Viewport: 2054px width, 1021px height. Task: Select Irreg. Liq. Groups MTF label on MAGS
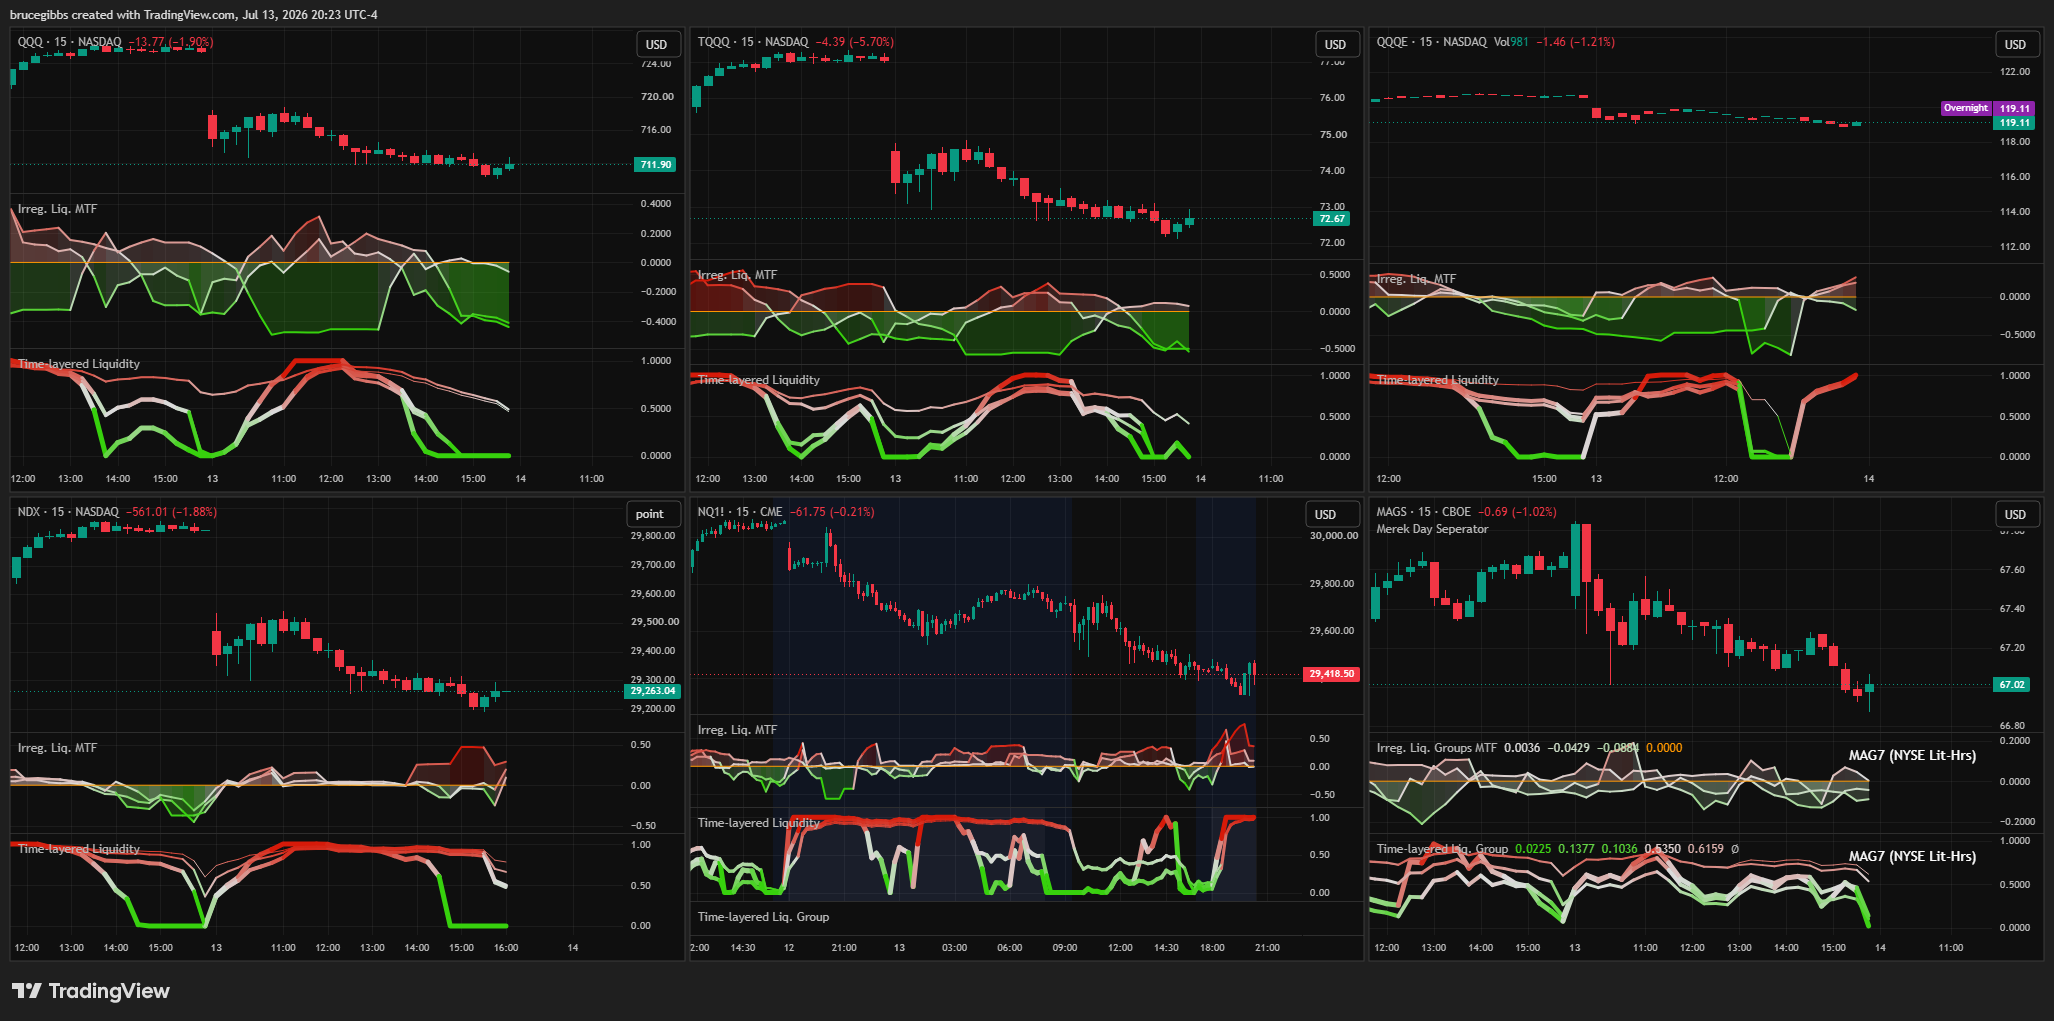coord(1436,748)
